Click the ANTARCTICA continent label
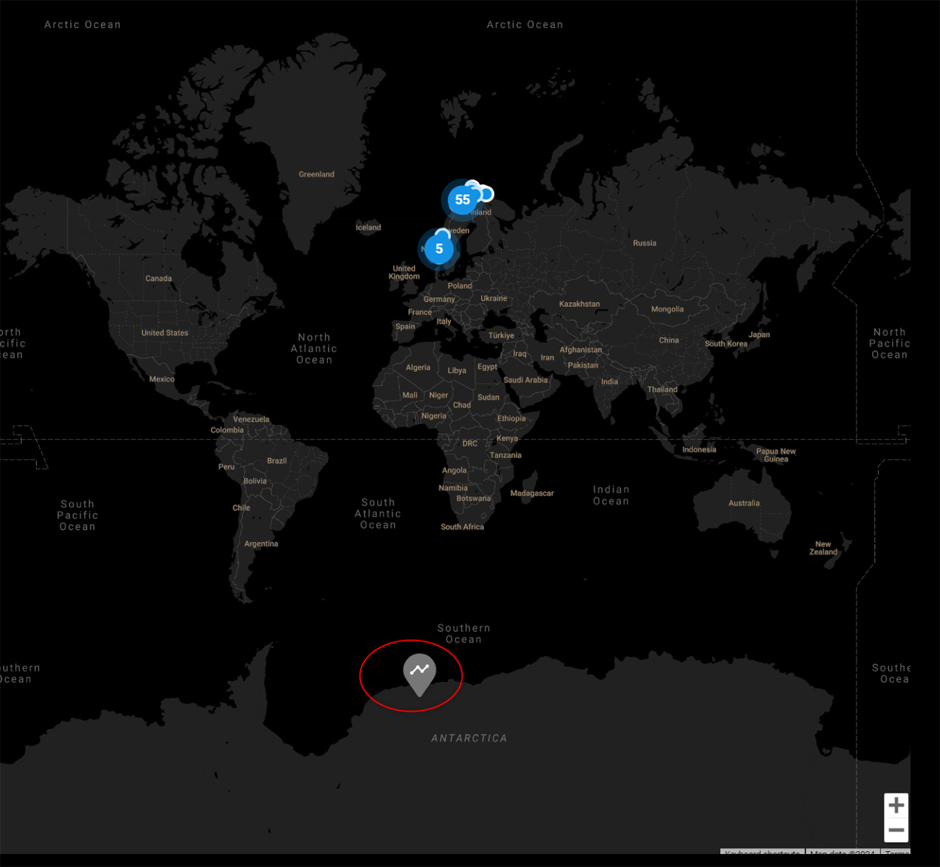 pyautogui.click(x=469, y=738)
